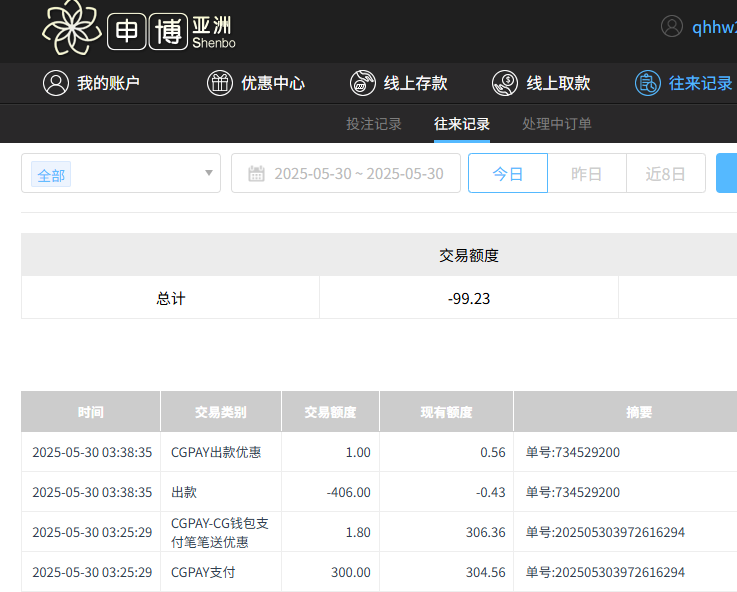737x592 pixels.
Task: Click the 我的账户 person icon
Action: coord(56,83)
